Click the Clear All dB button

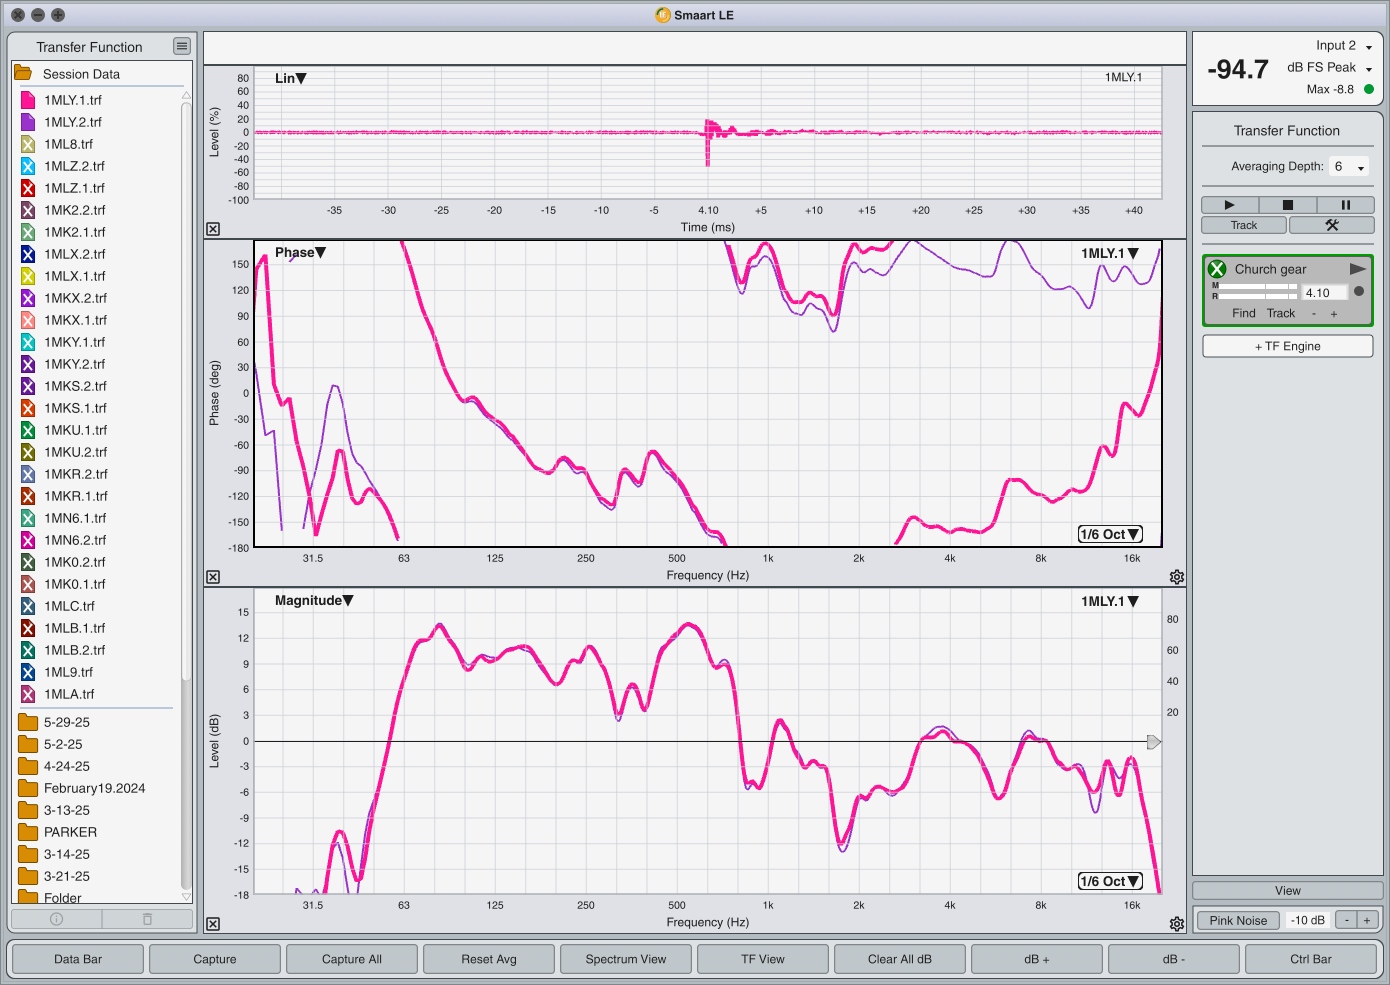point(900,959)
